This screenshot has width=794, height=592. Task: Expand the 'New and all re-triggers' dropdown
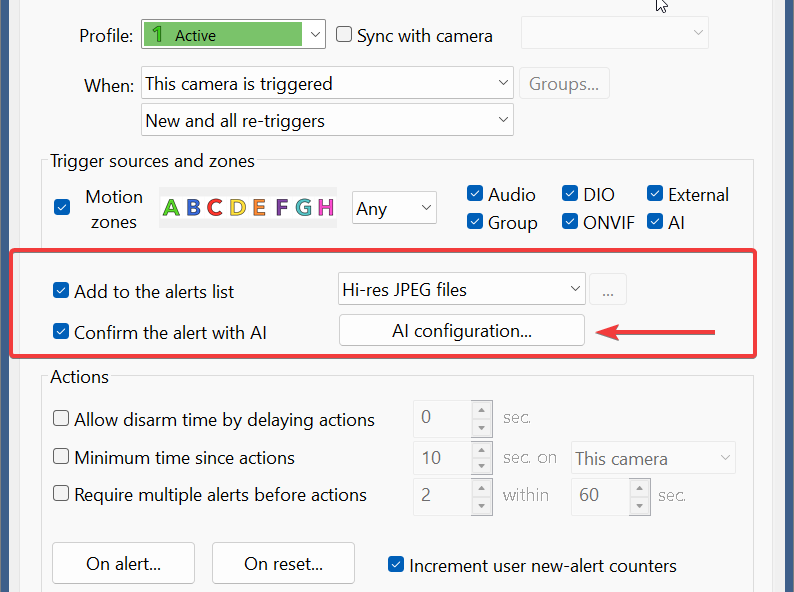click(327, 120)
